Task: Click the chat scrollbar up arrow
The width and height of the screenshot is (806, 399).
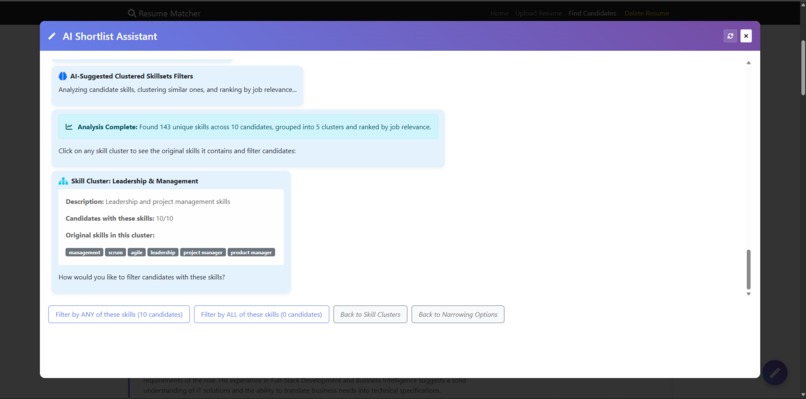Action: point(748,63)
